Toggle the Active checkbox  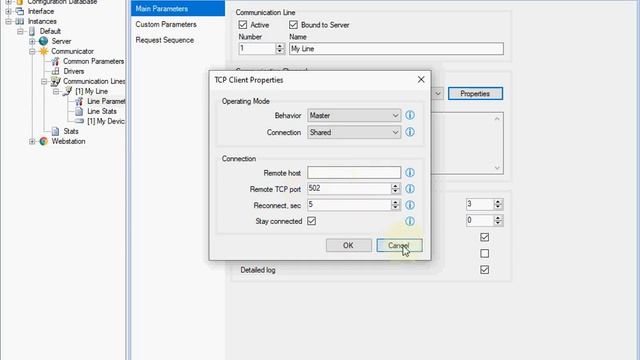[x=243, y=25]
